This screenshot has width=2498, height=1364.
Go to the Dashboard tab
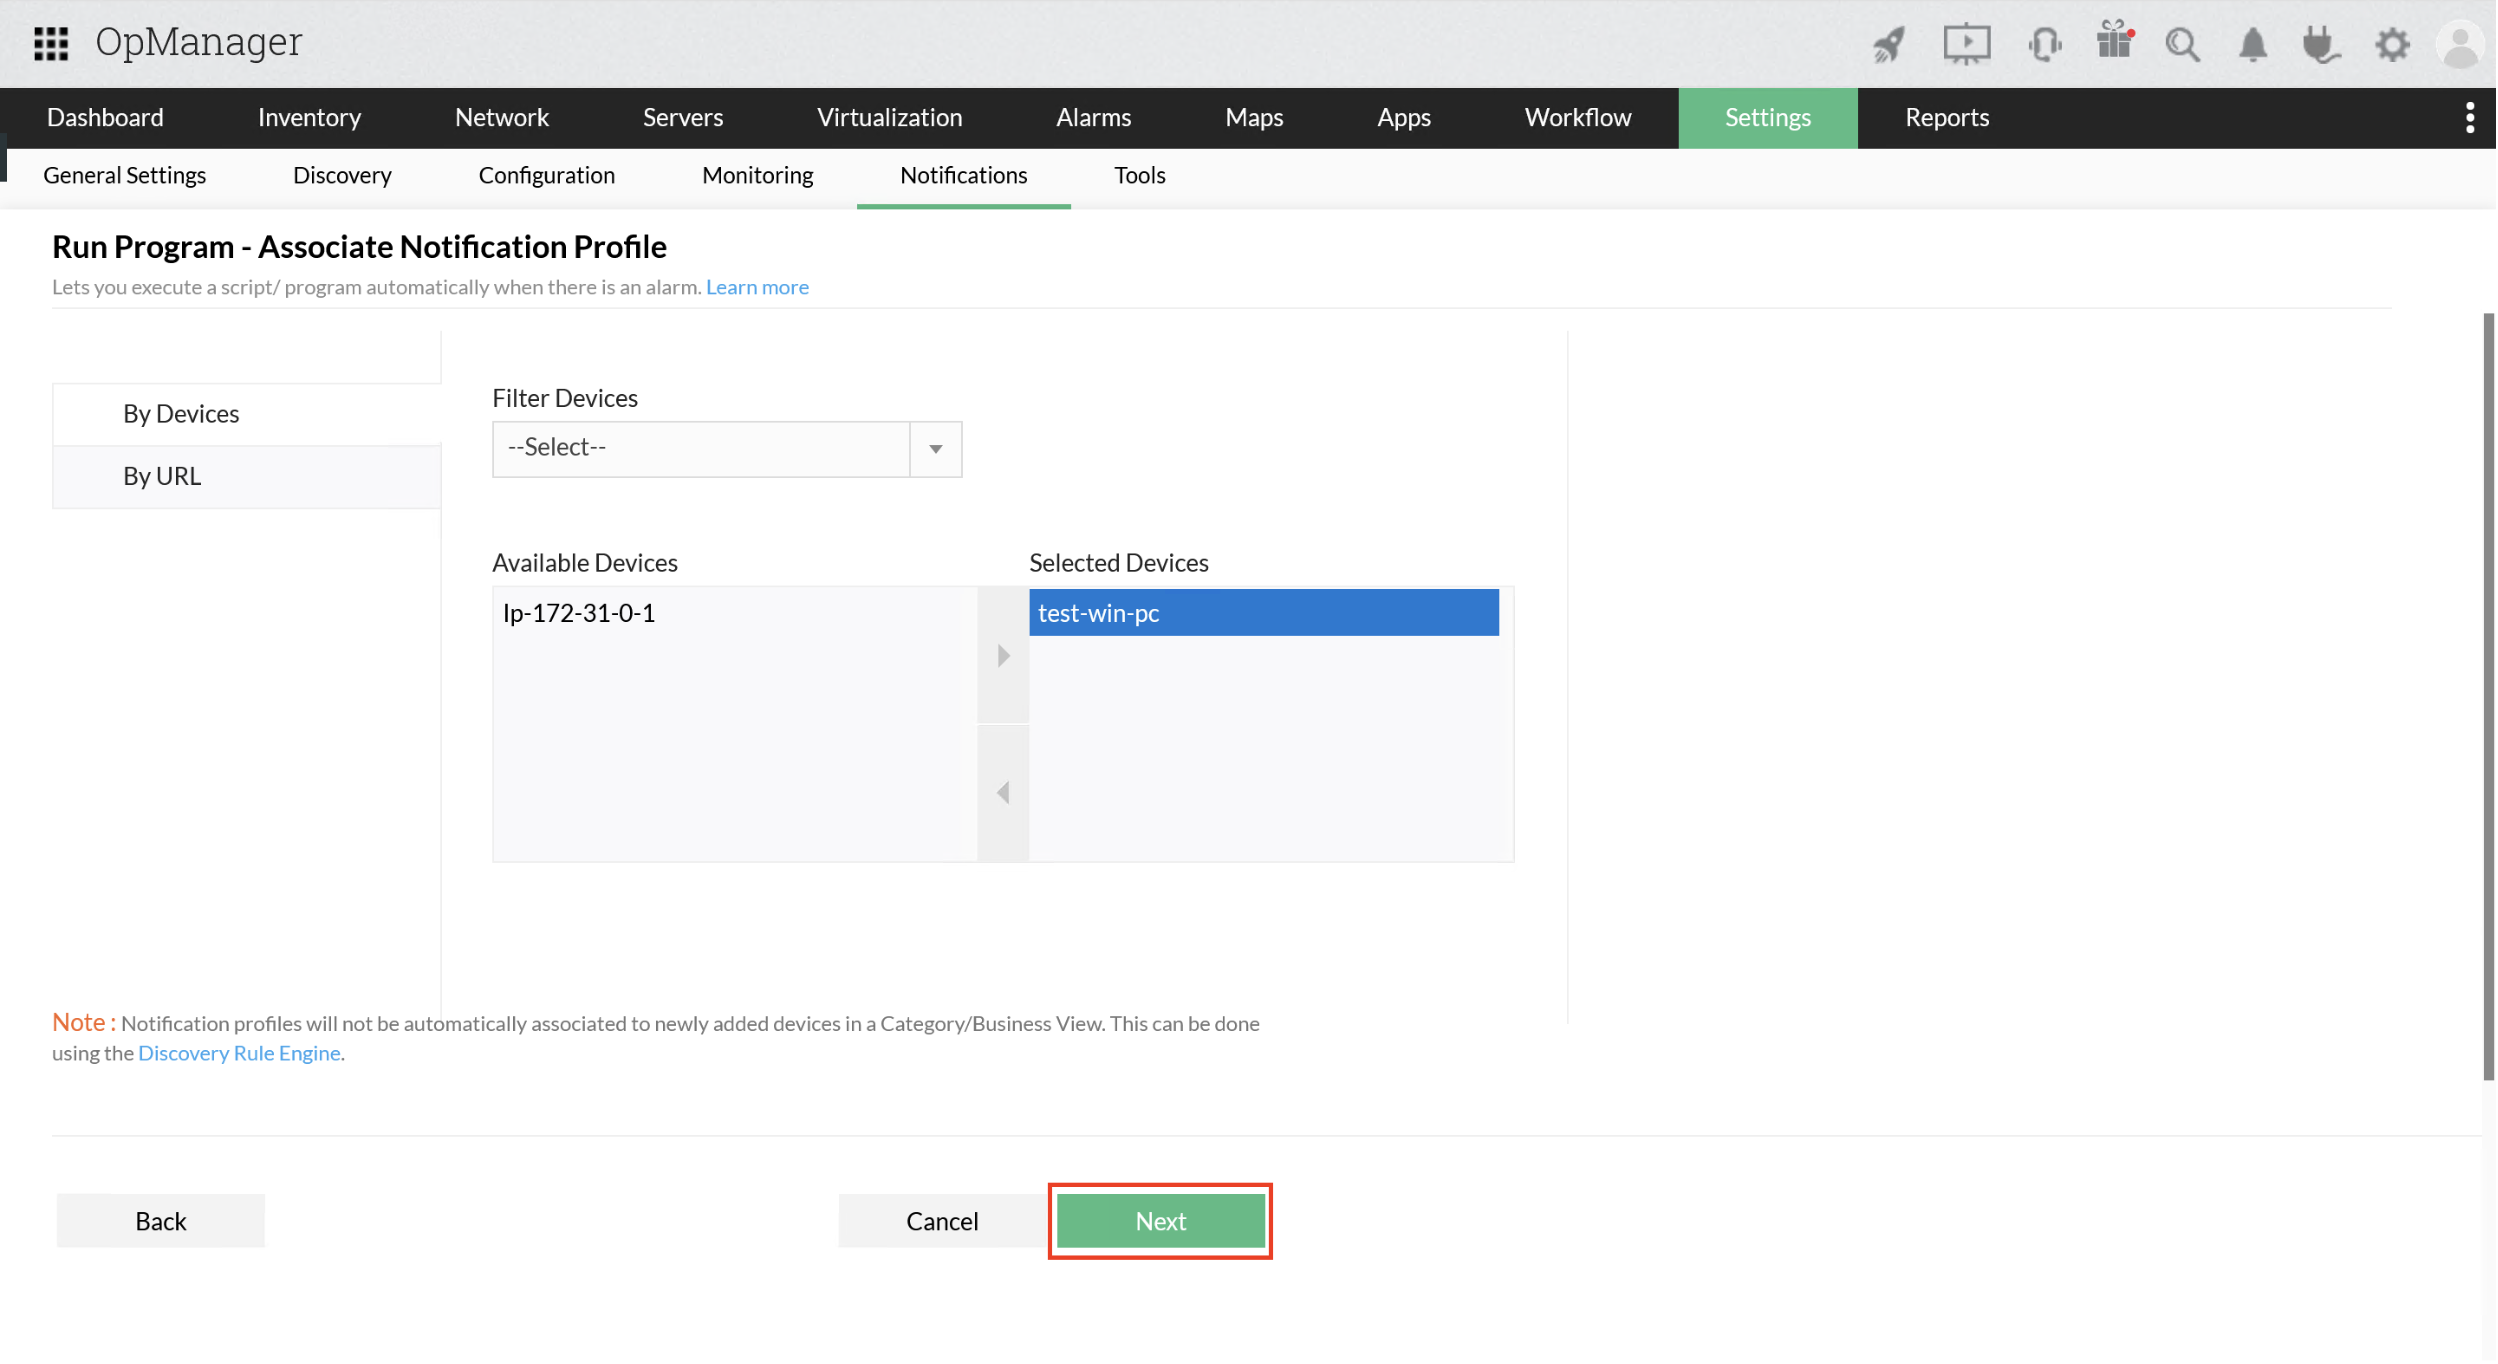click(x=105, y=118)
